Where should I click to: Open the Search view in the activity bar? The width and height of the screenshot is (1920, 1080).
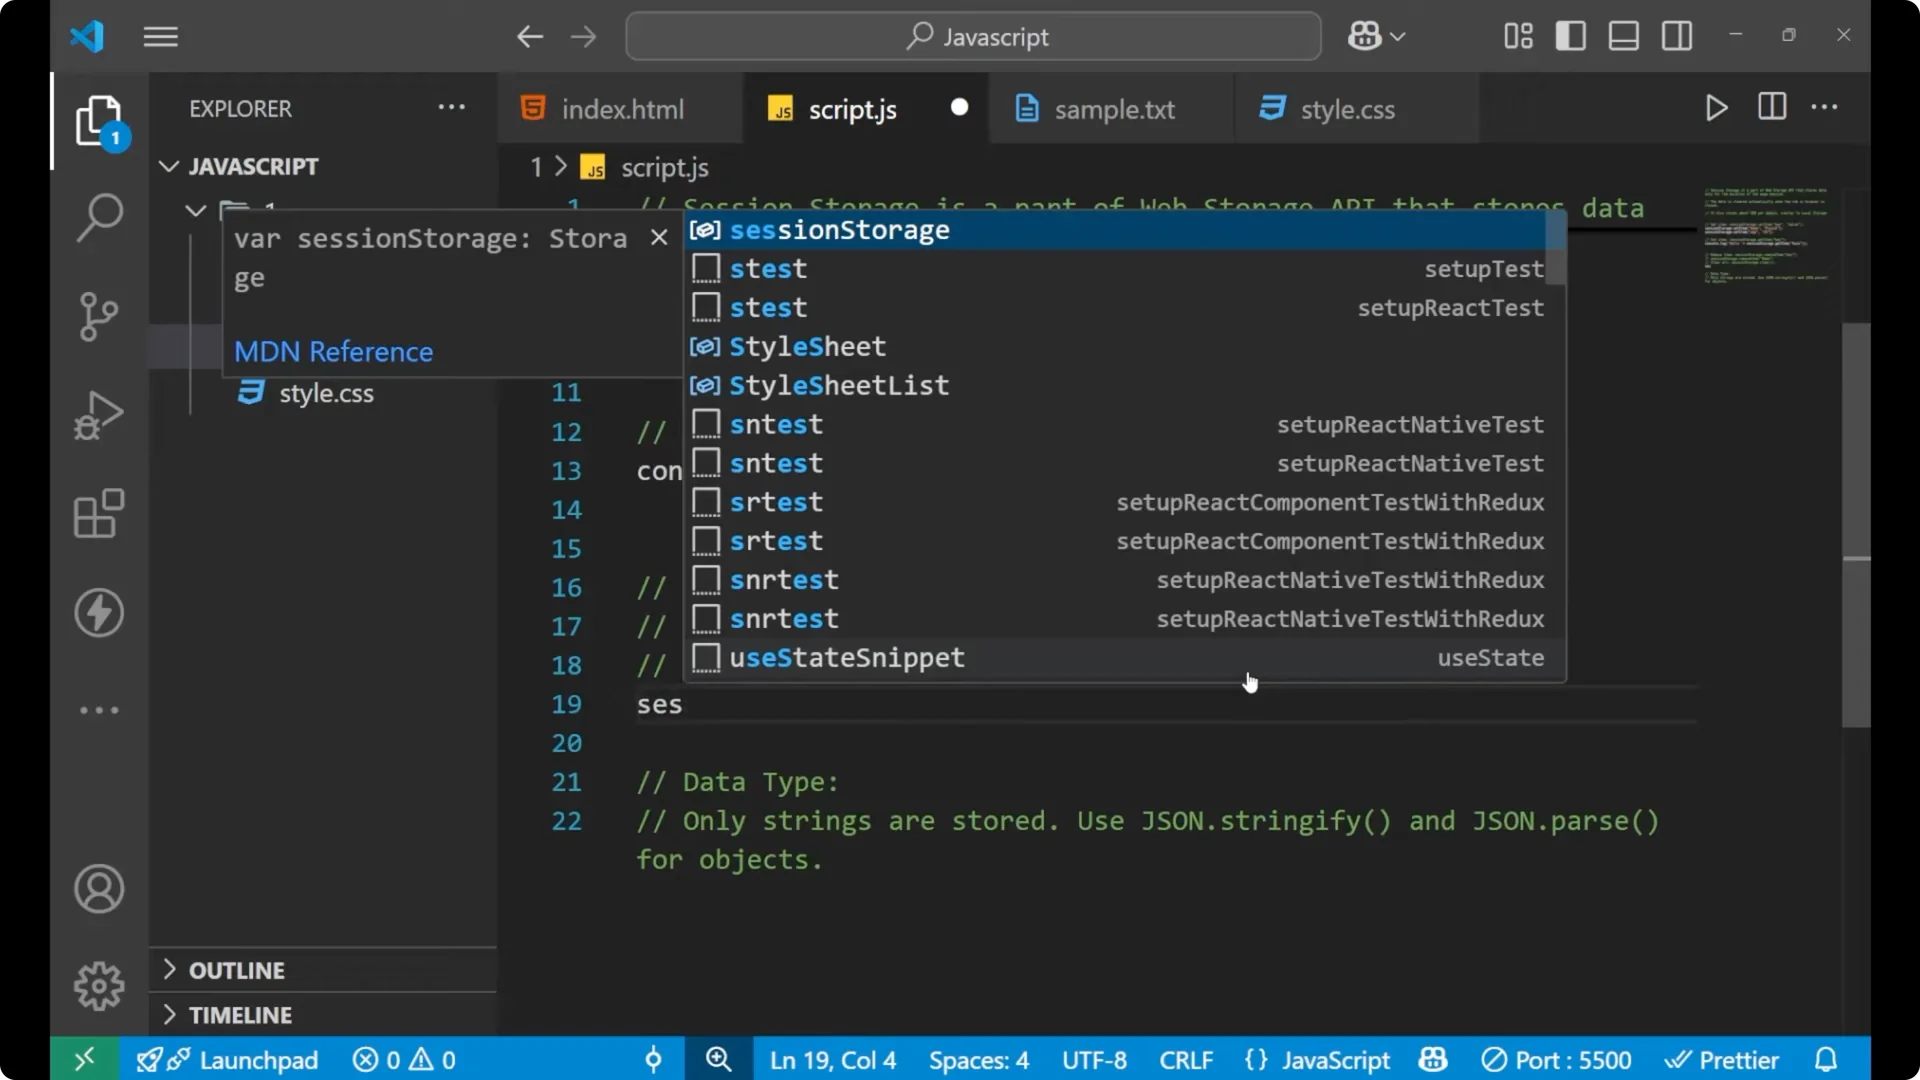coord(98,216)
